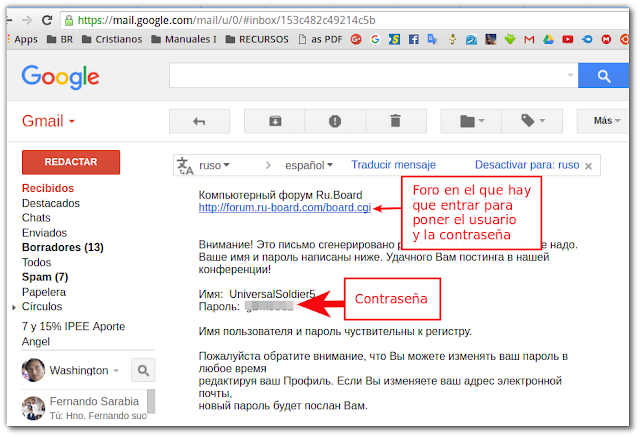This screenshot has width=640, height=437.
Task: Go to the Chats label
Action: pos(36,218)
